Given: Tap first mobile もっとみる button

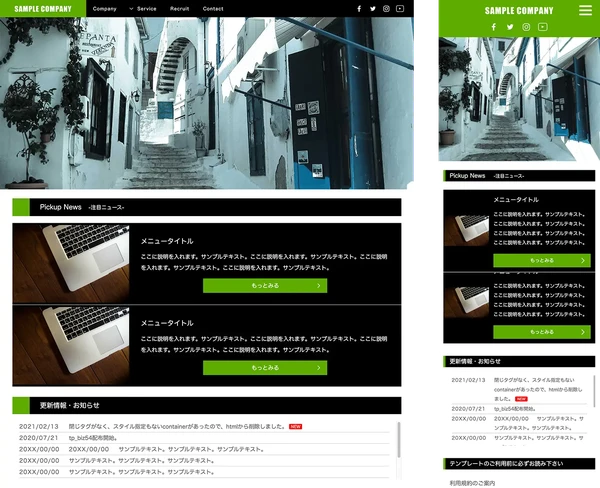Looking at the screenshot, I should tap(542, 260).
